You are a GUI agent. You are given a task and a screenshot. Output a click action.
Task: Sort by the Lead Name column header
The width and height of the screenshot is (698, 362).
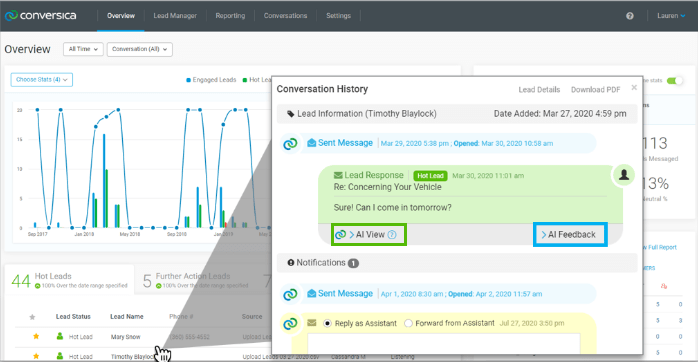tap(127, 317)
